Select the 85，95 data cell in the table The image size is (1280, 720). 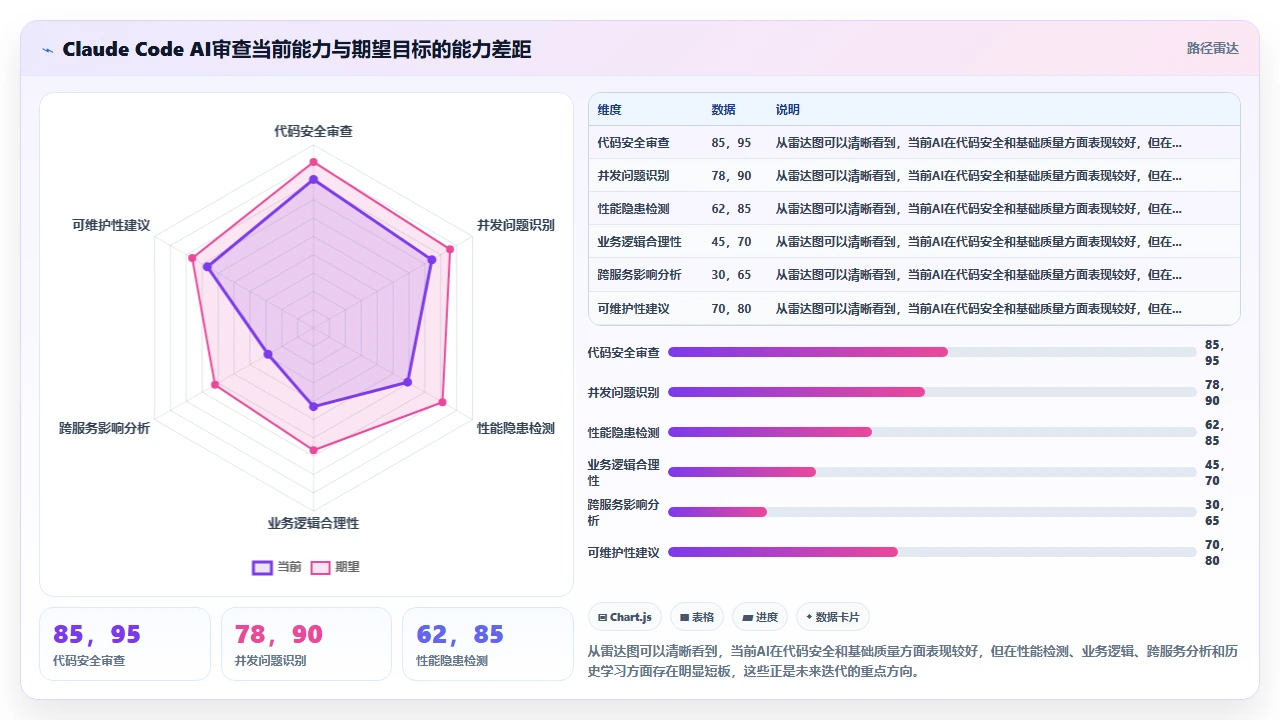coord(731,143)
